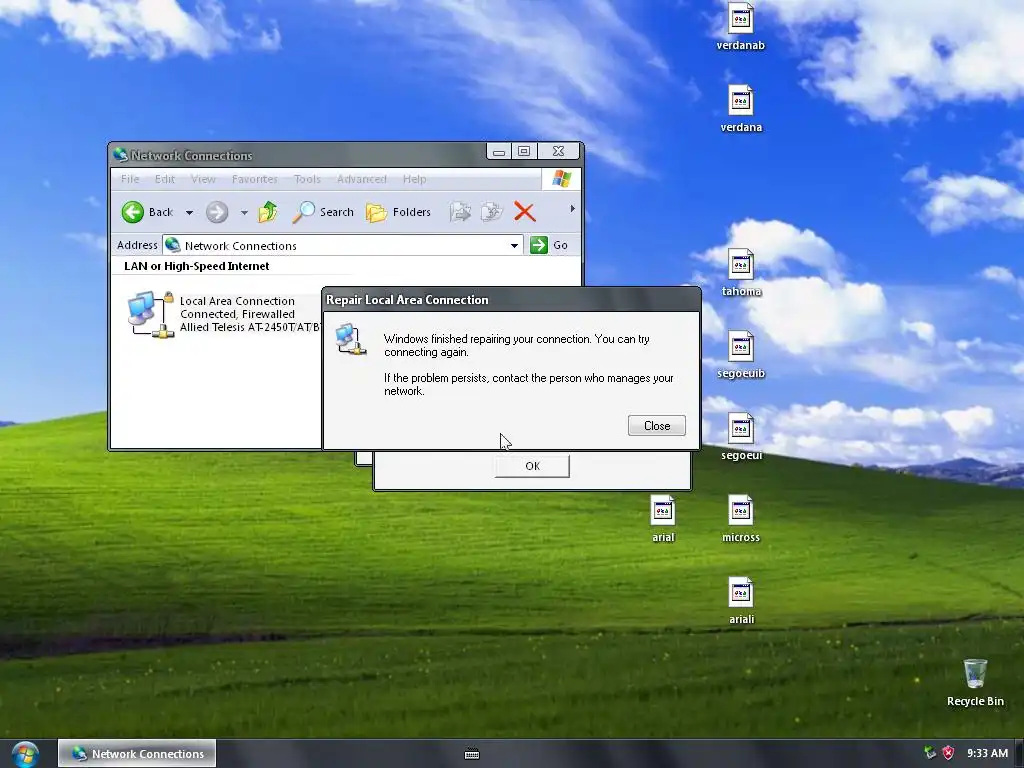Screen dimensions: 1024x768
Task: Maximize the Network Connections window
Action: coord(524,152)
